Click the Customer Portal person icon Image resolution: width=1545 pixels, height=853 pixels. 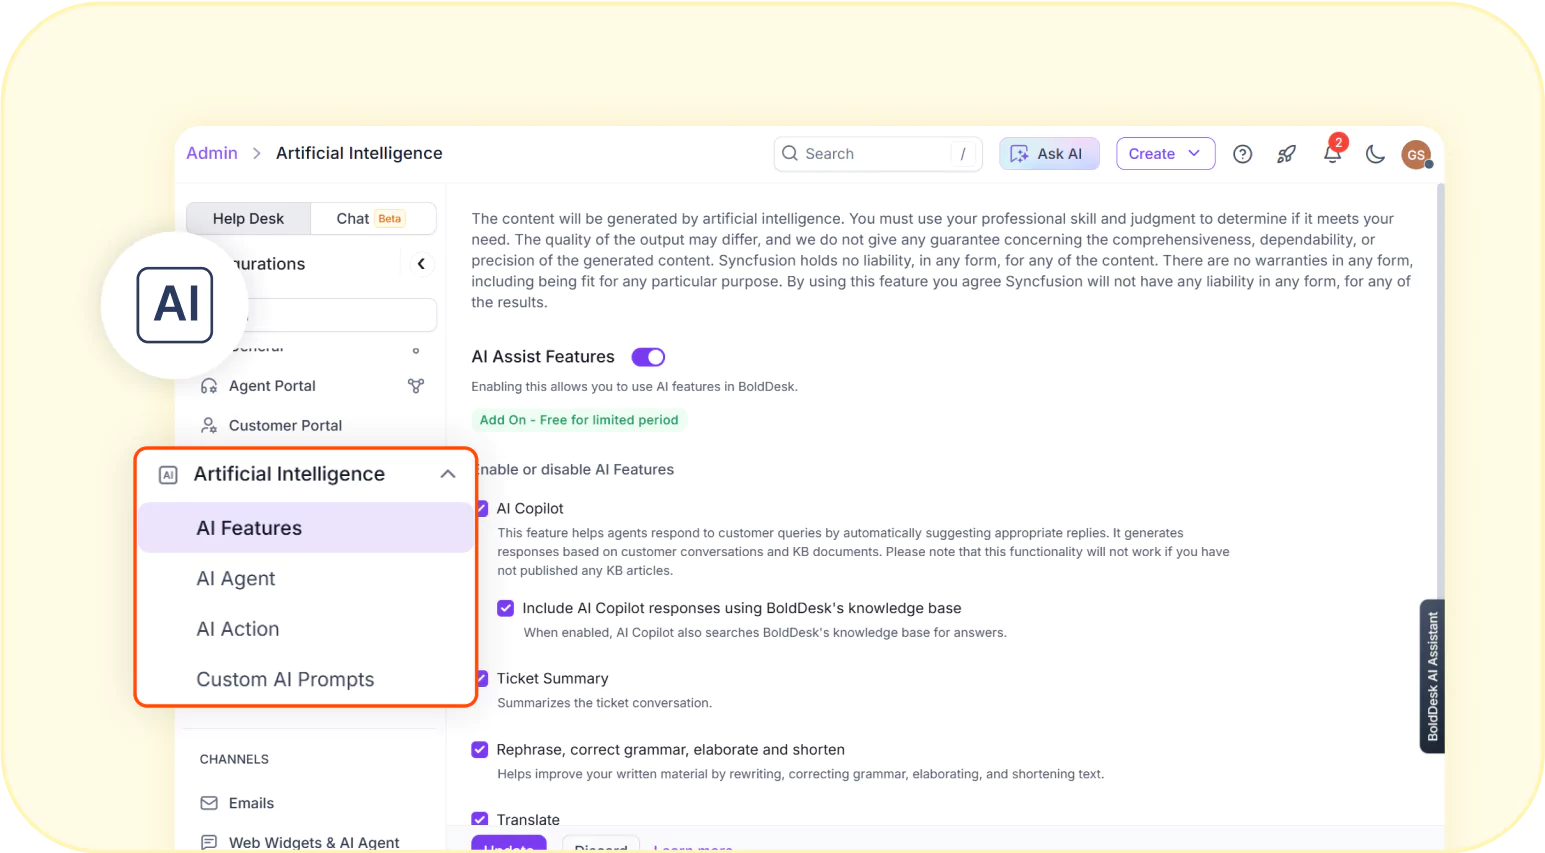pyautogui.click(x=209, y=425)
